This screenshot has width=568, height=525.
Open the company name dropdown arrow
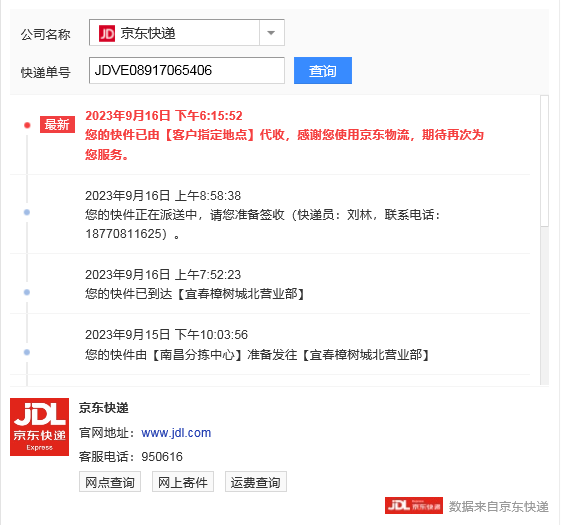(271, 33)
